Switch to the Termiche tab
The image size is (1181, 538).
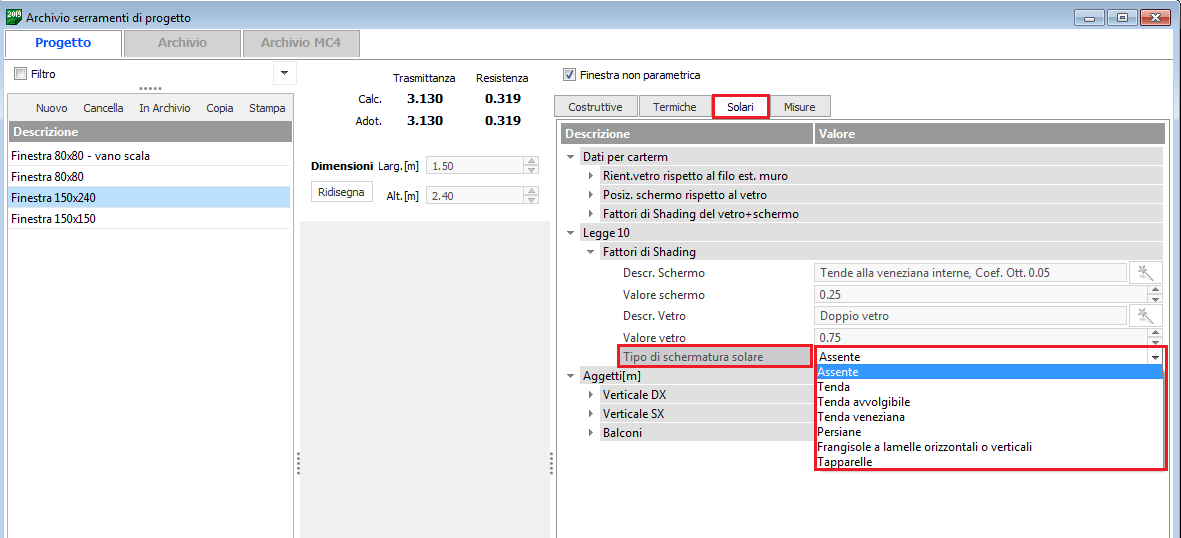674,107
